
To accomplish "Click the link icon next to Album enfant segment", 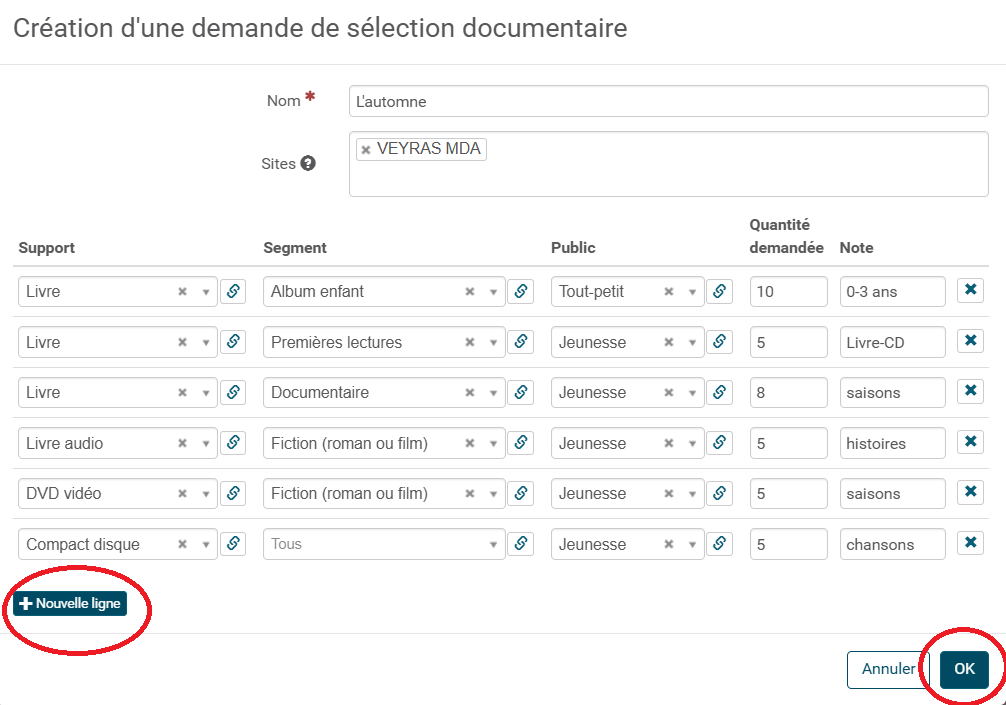I will (520, 291).
